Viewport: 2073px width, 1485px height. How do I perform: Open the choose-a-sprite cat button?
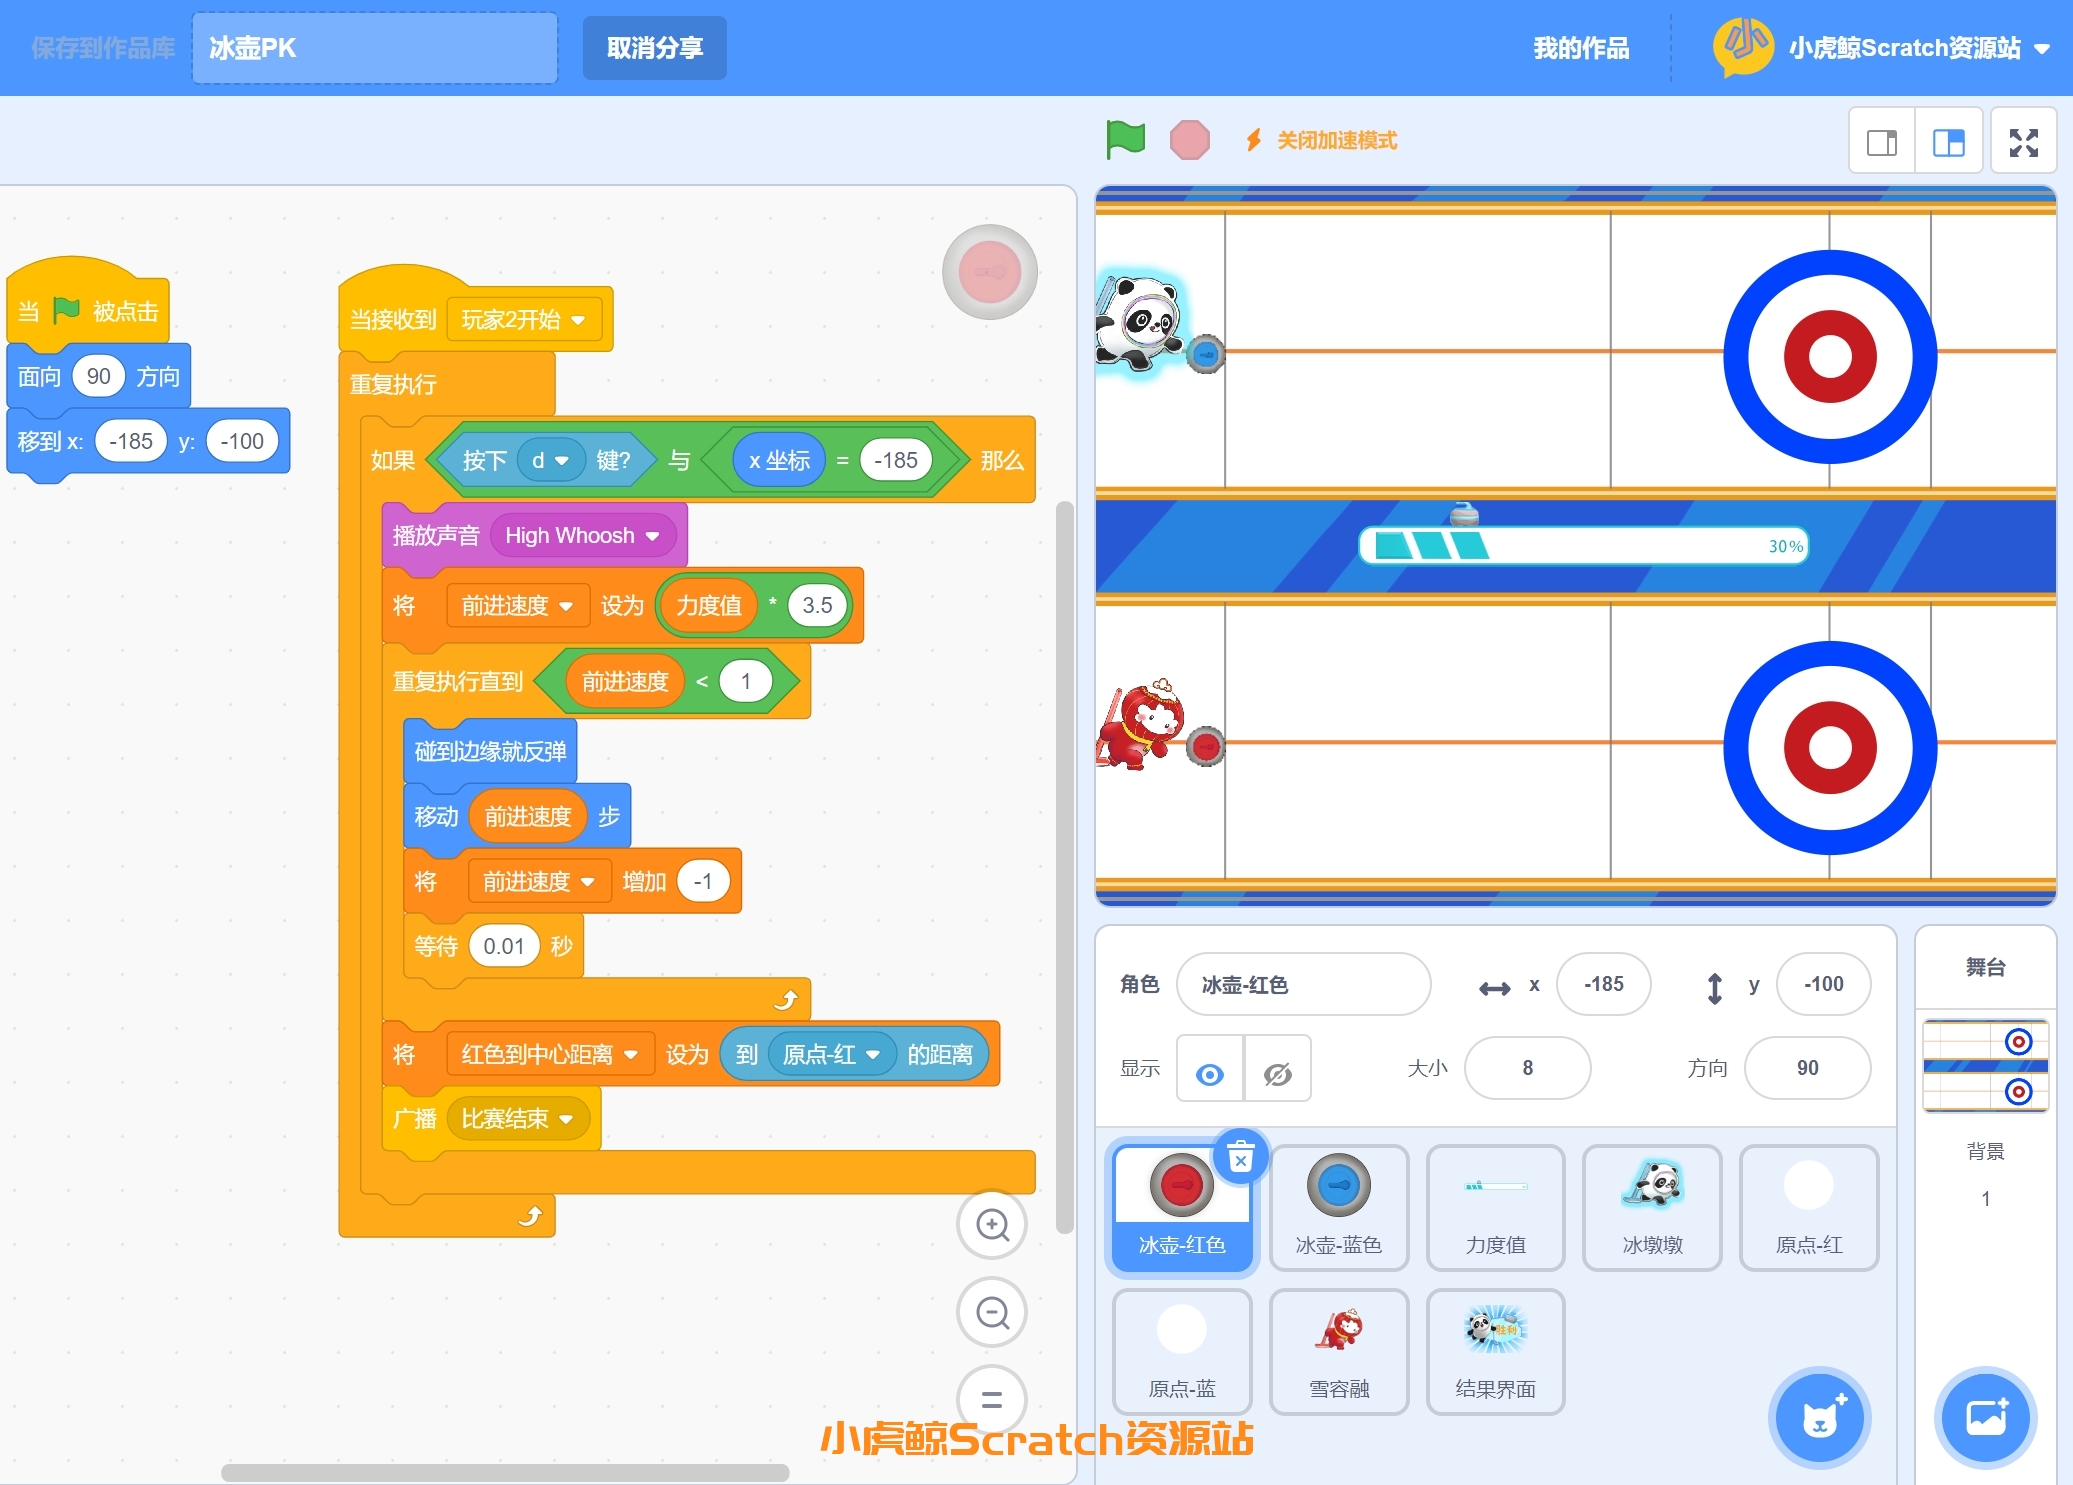tap(1820, 1418)
